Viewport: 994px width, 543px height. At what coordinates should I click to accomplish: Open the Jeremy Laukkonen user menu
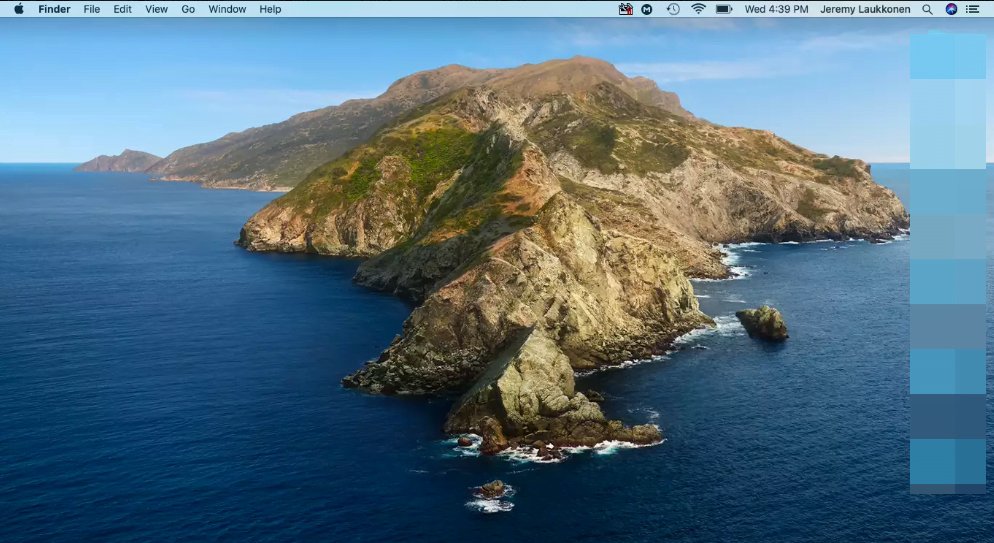[x=865, y=9]
